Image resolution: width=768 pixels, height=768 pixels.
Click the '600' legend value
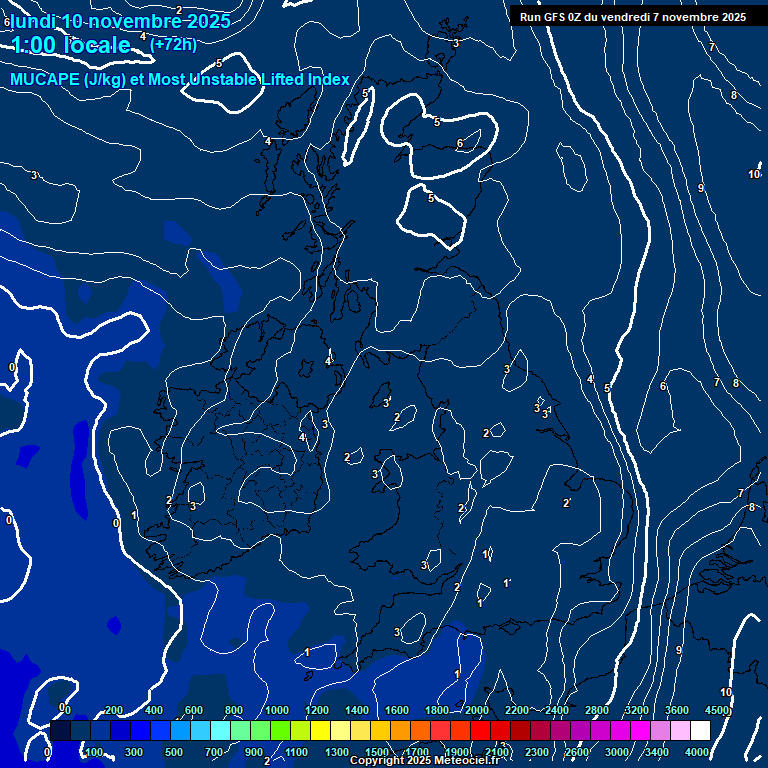pyautogui.click(x=193, y=710)
